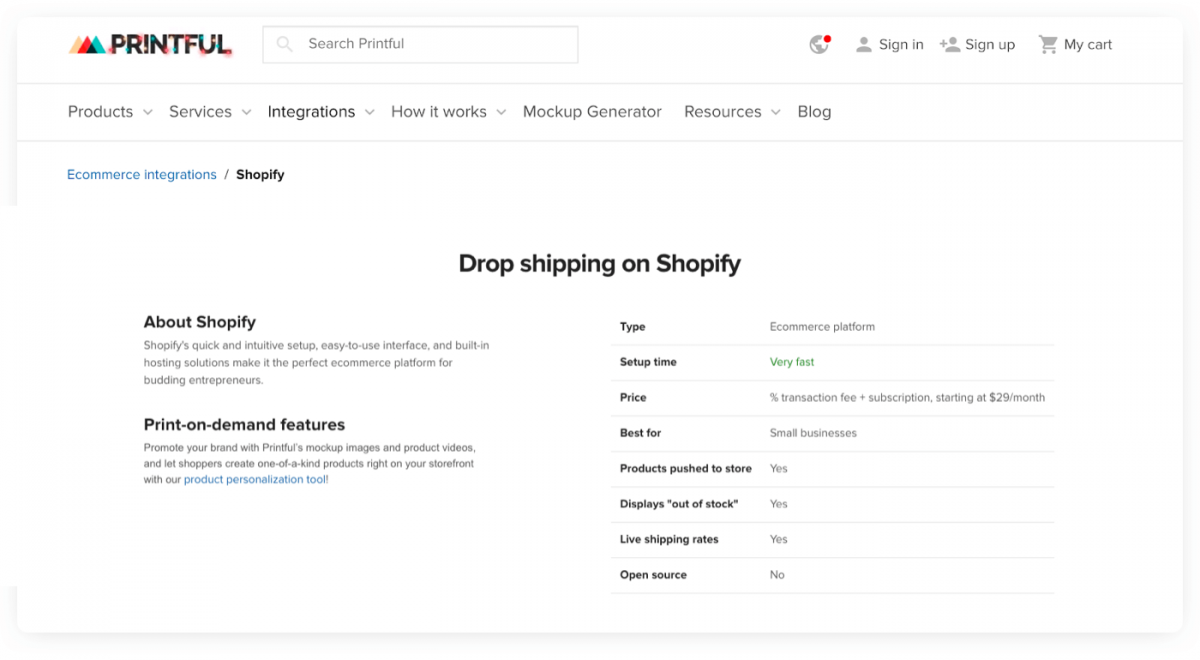Image resolution: width=1200 pixels, height=660 pixels.
Task: Click the Best for label
Action: coord(640,433)
